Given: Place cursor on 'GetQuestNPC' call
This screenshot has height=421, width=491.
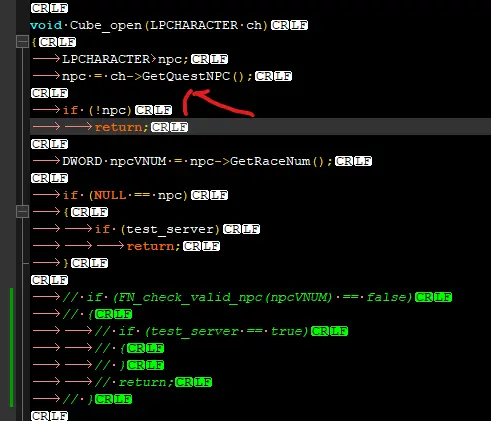Looking at the screenshot, I should pyautogui.click(x=186, y=76).
